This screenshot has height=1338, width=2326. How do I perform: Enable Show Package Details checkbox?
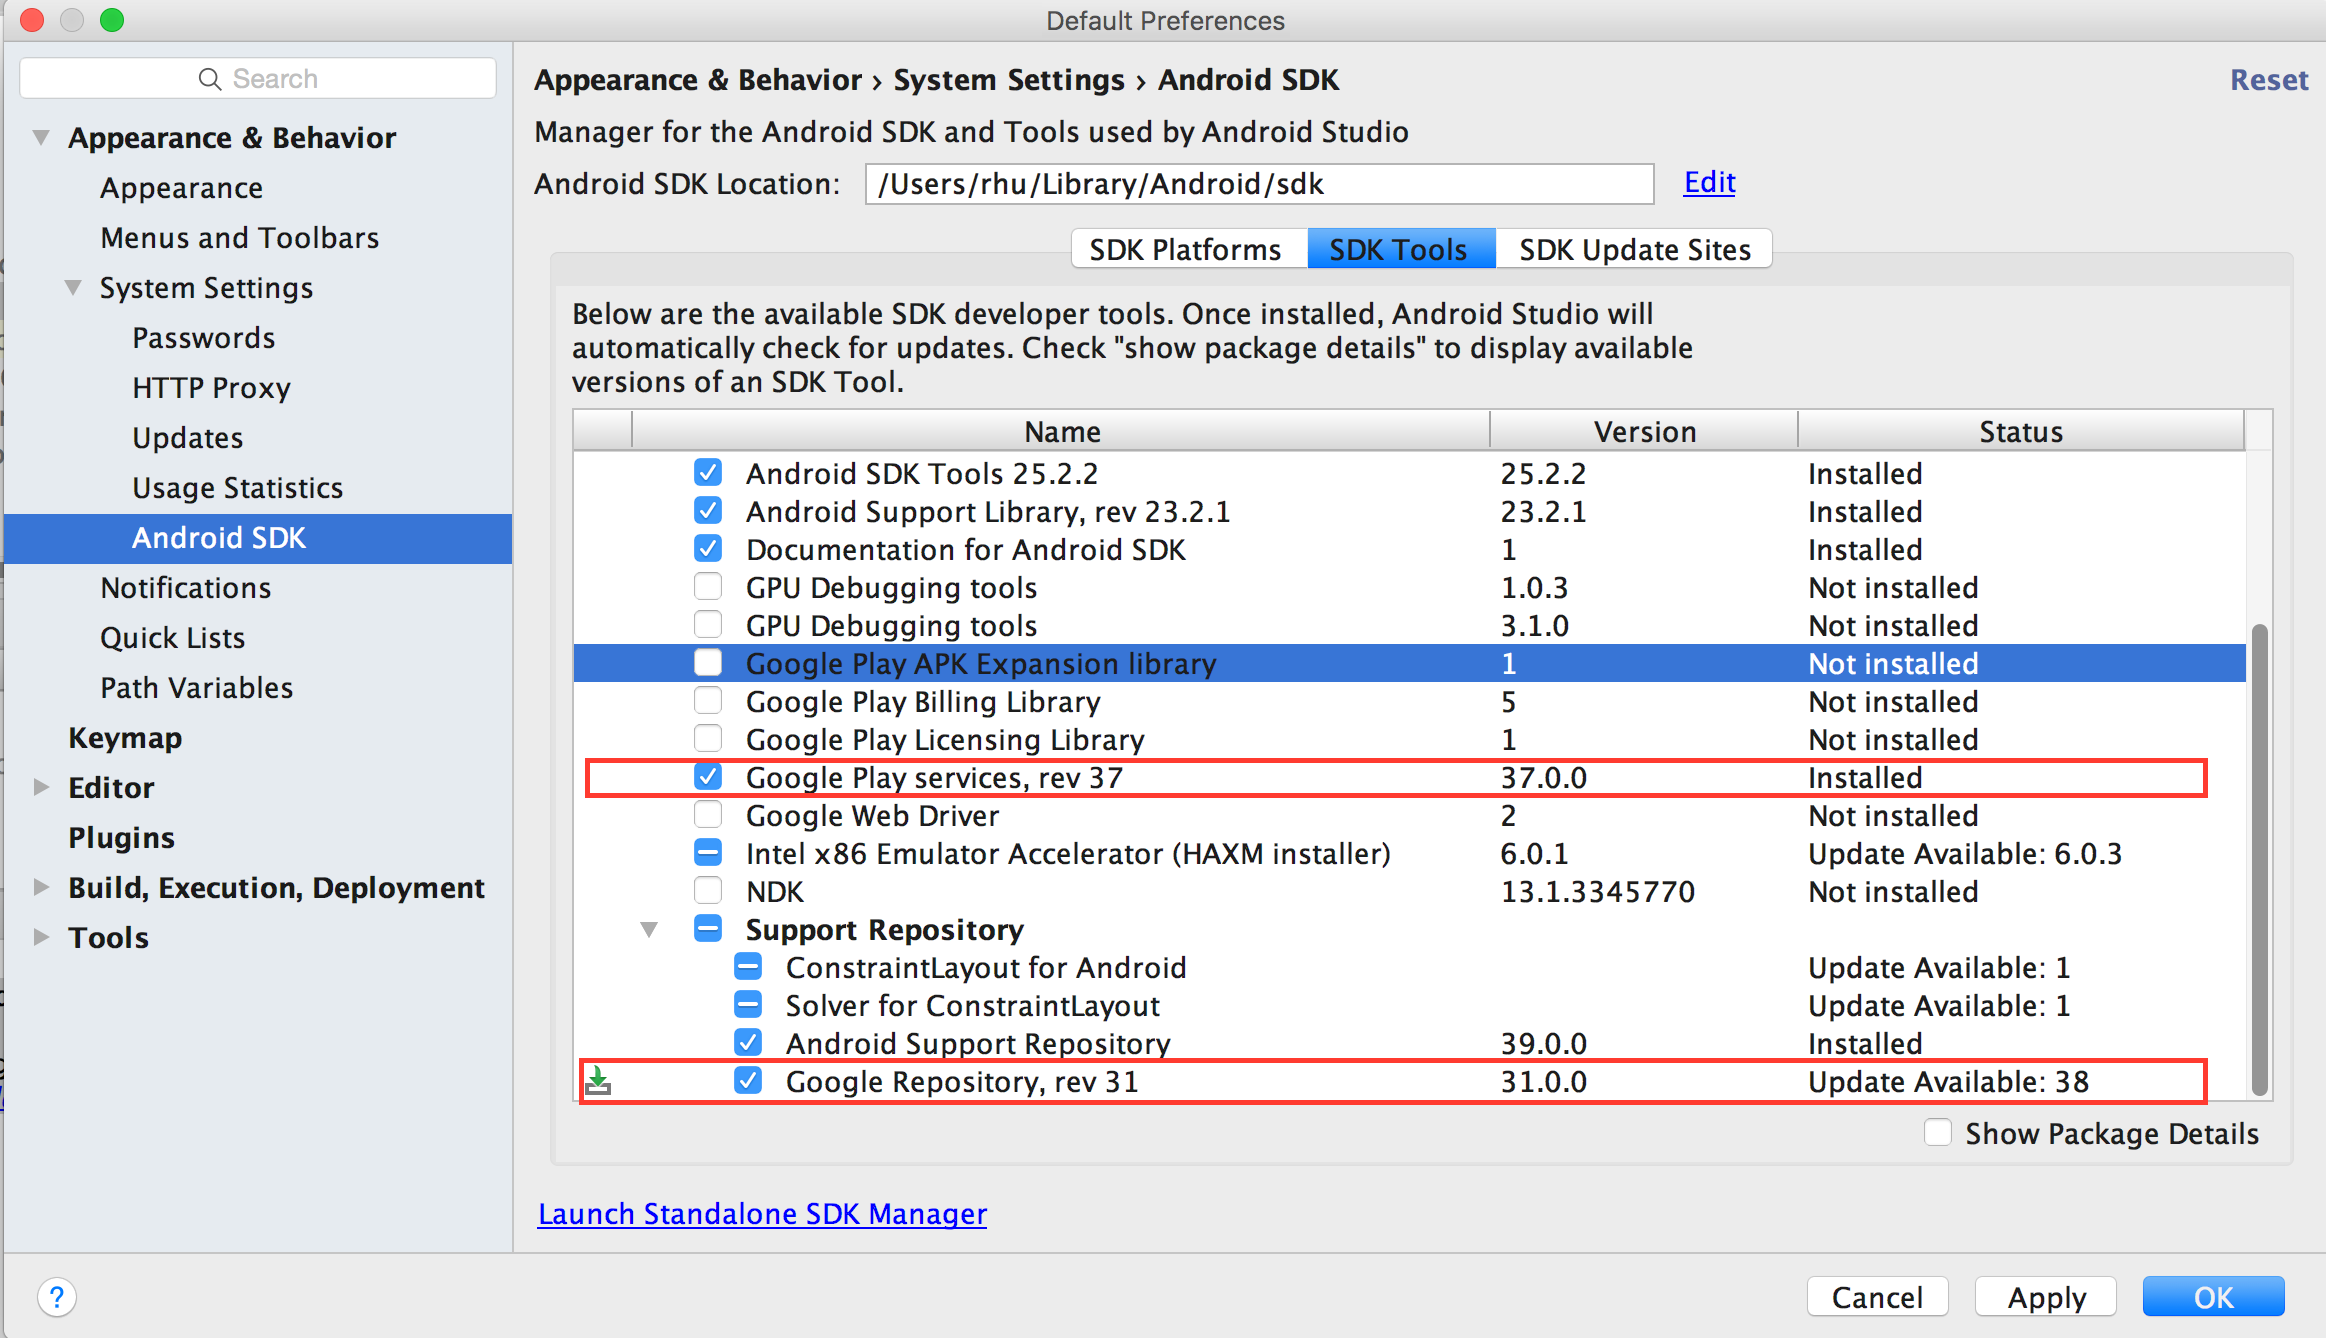coord(1938,1132)
